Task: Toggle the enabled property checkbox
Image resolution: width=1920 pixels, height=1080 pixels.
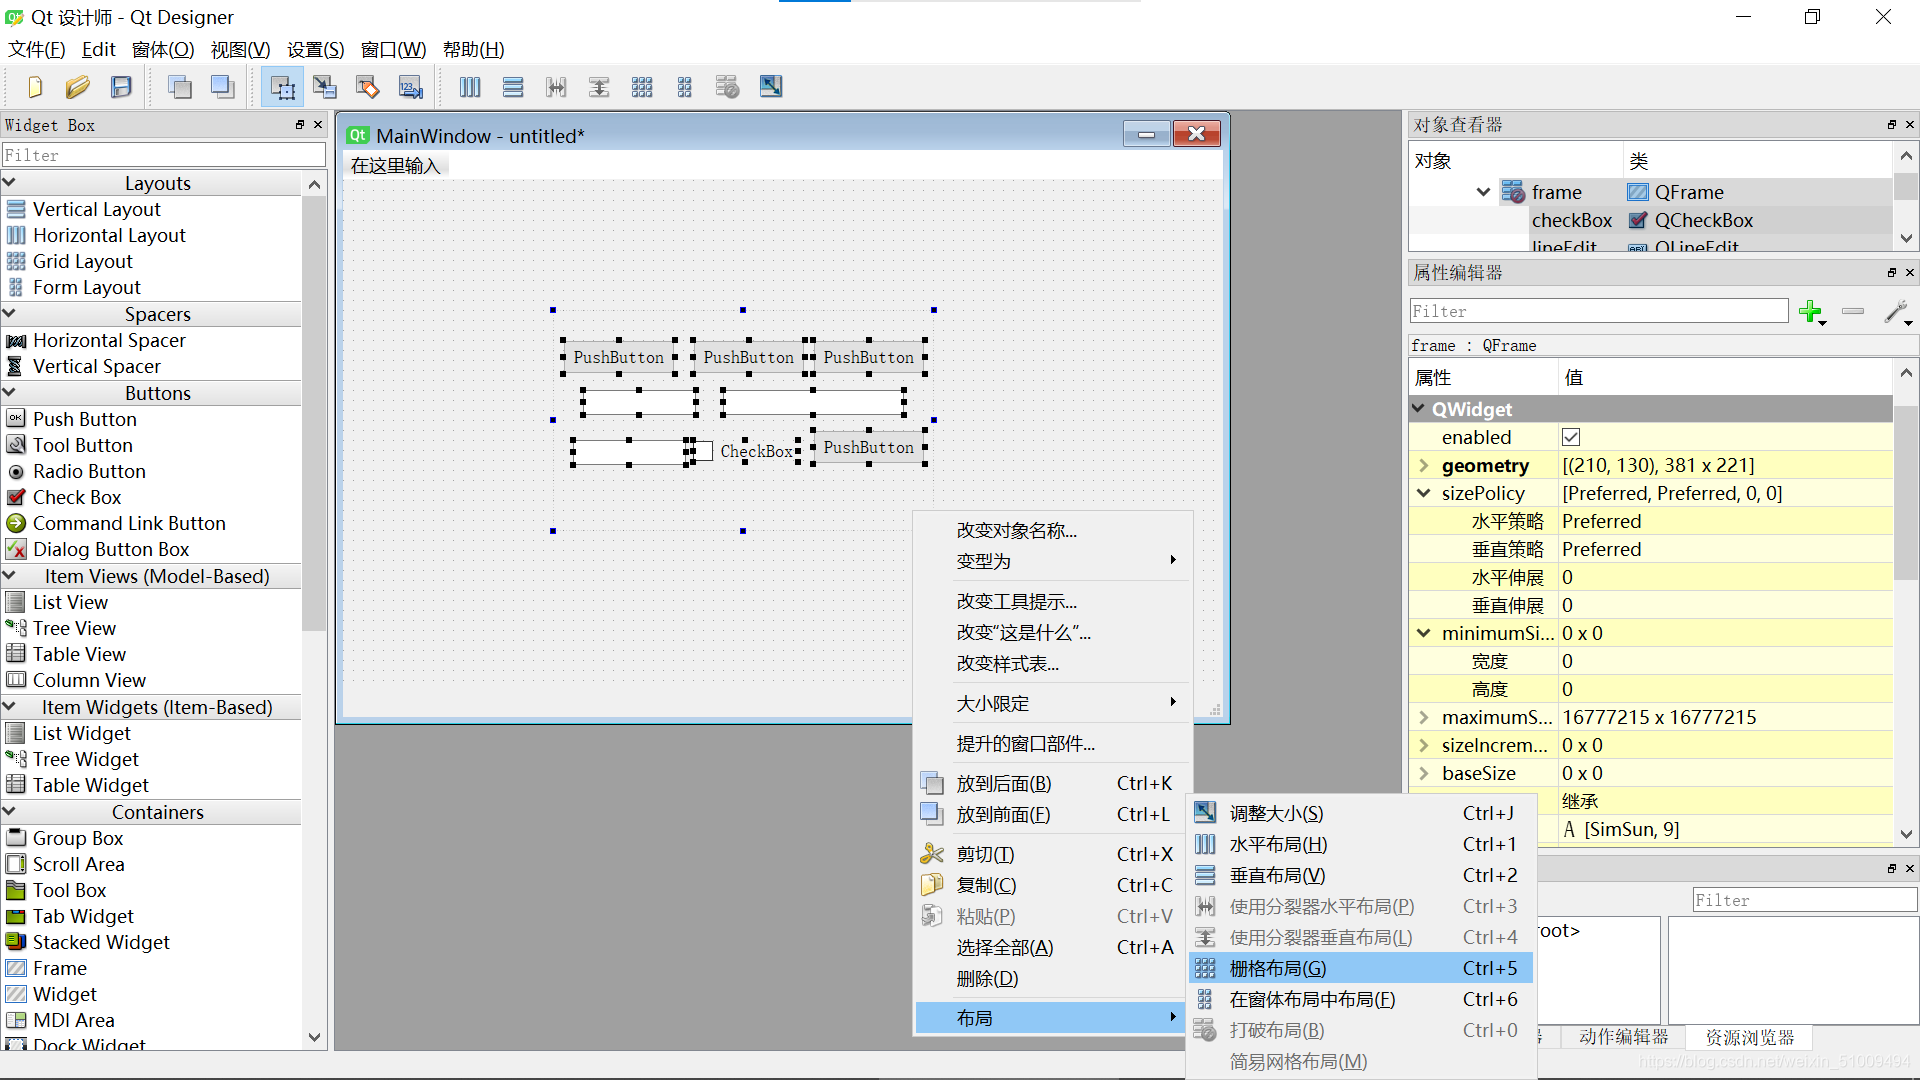Action: tap(1571, 437)
